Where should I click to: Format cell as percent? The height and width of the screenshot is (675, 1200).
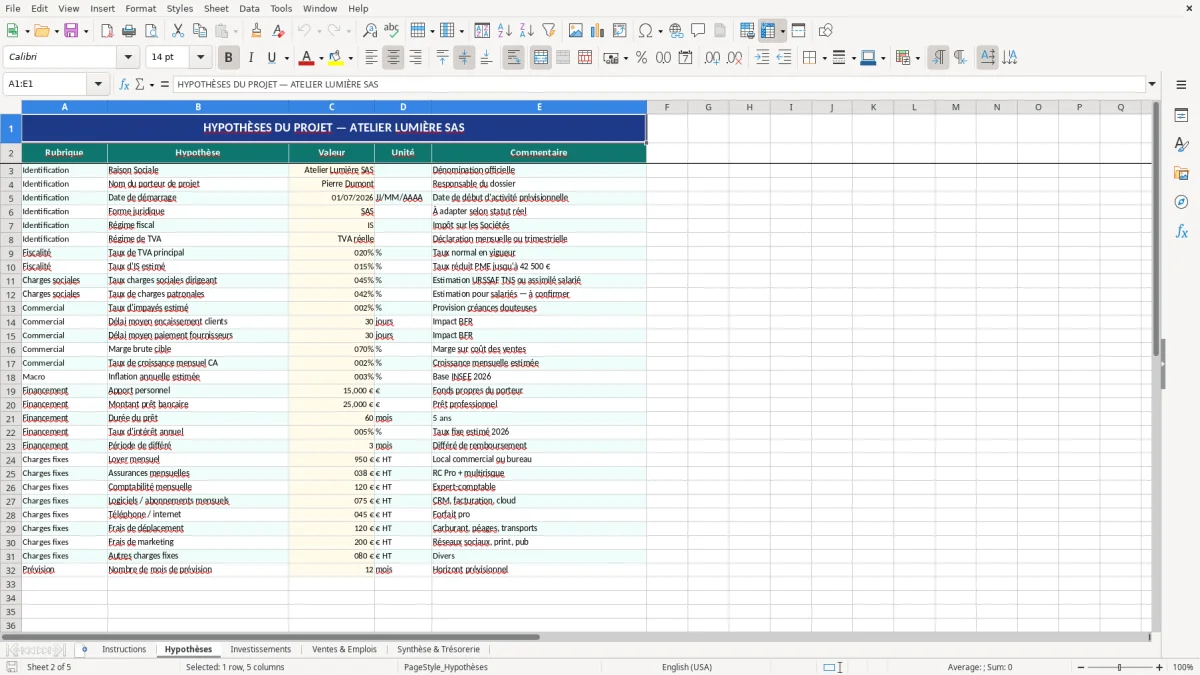[x=641, y=58]
